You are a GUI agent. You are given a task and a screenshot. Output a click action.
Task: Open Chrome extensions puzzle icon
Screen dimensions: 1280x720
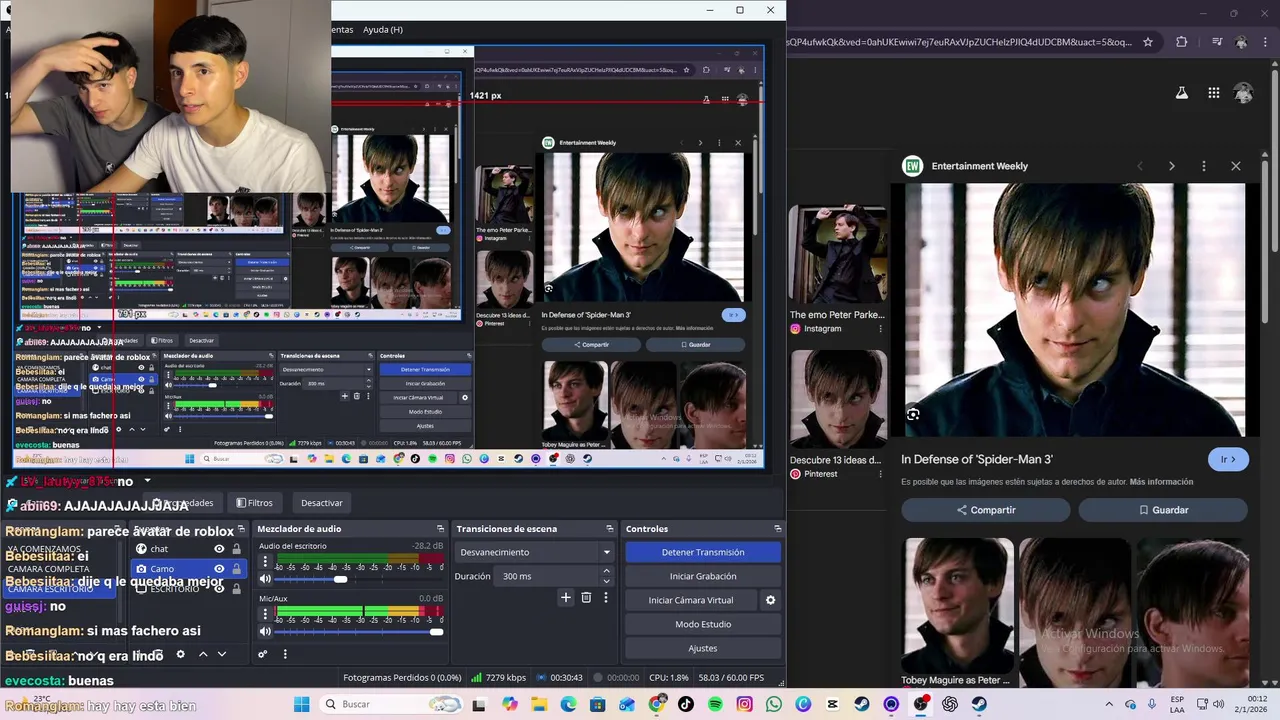tap(1182, 42)
